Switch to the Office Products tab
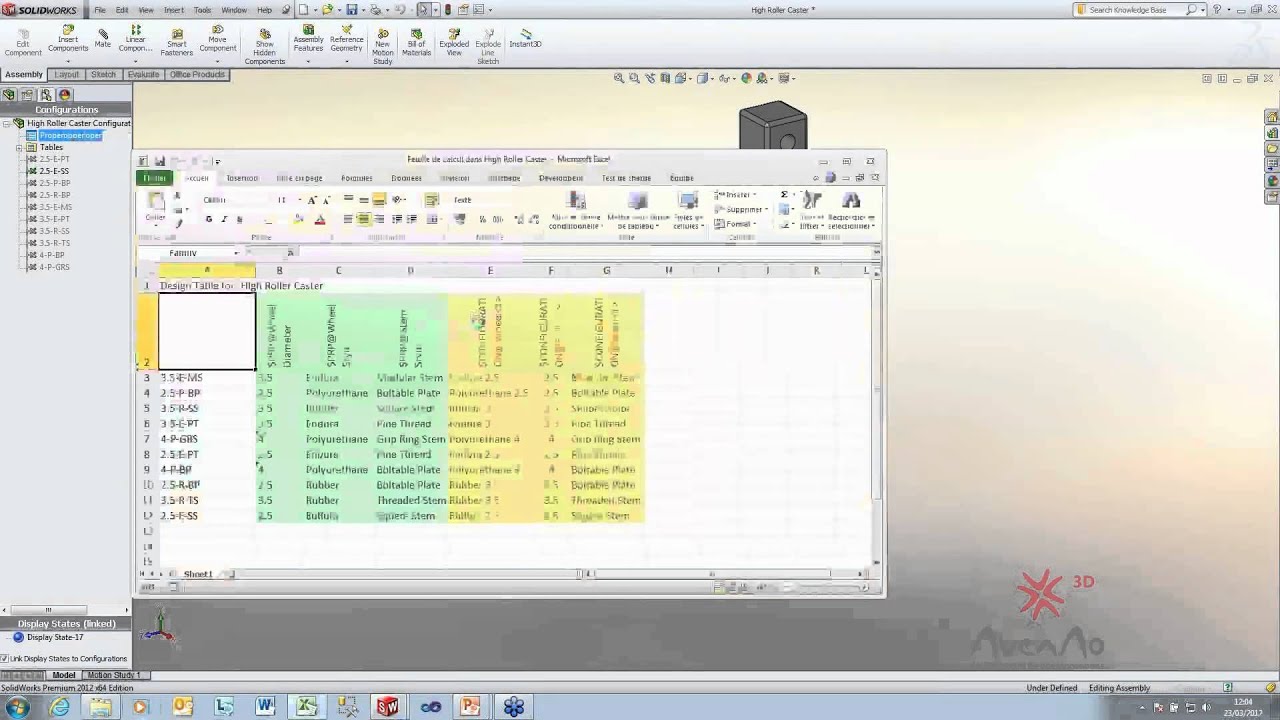The width and height of the screenshot is (1280, 720). coord(197,74)
